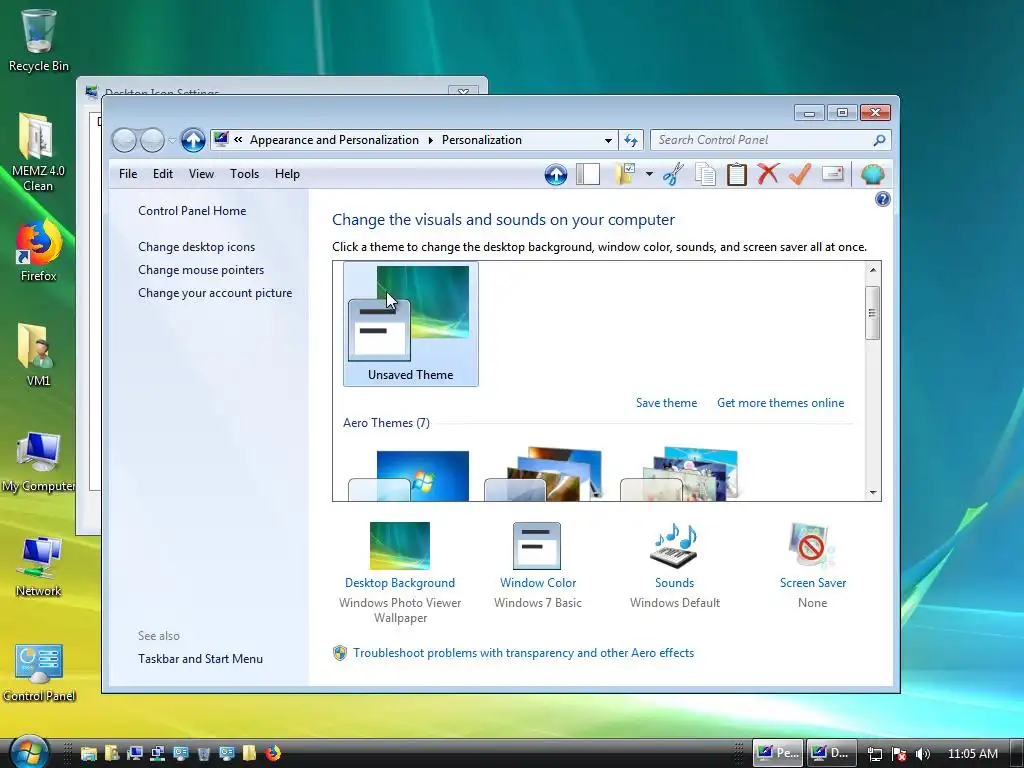The height and width of the screenshot is (768, 1024).
Task: Go to Control Panel Home
Action: (x=192, y=211)
